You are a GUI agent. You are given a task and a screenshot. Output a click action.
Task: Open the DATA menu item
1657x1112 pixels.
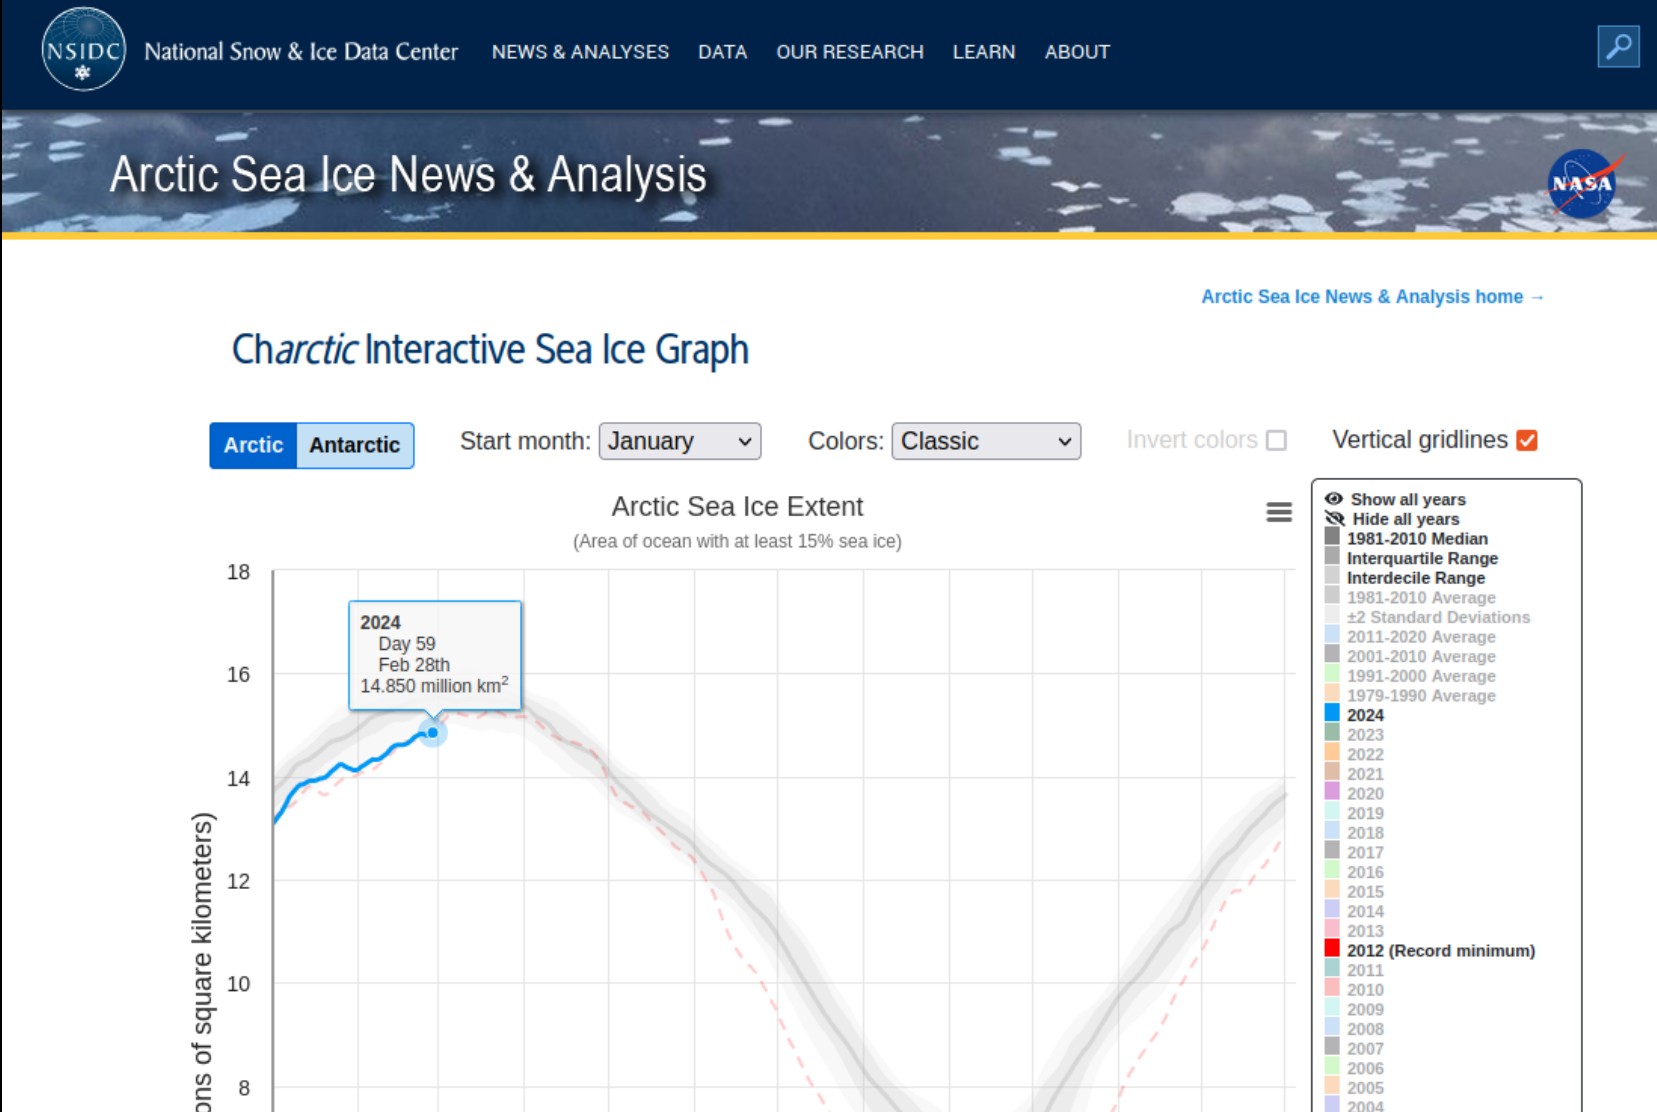tap(722, 52)
